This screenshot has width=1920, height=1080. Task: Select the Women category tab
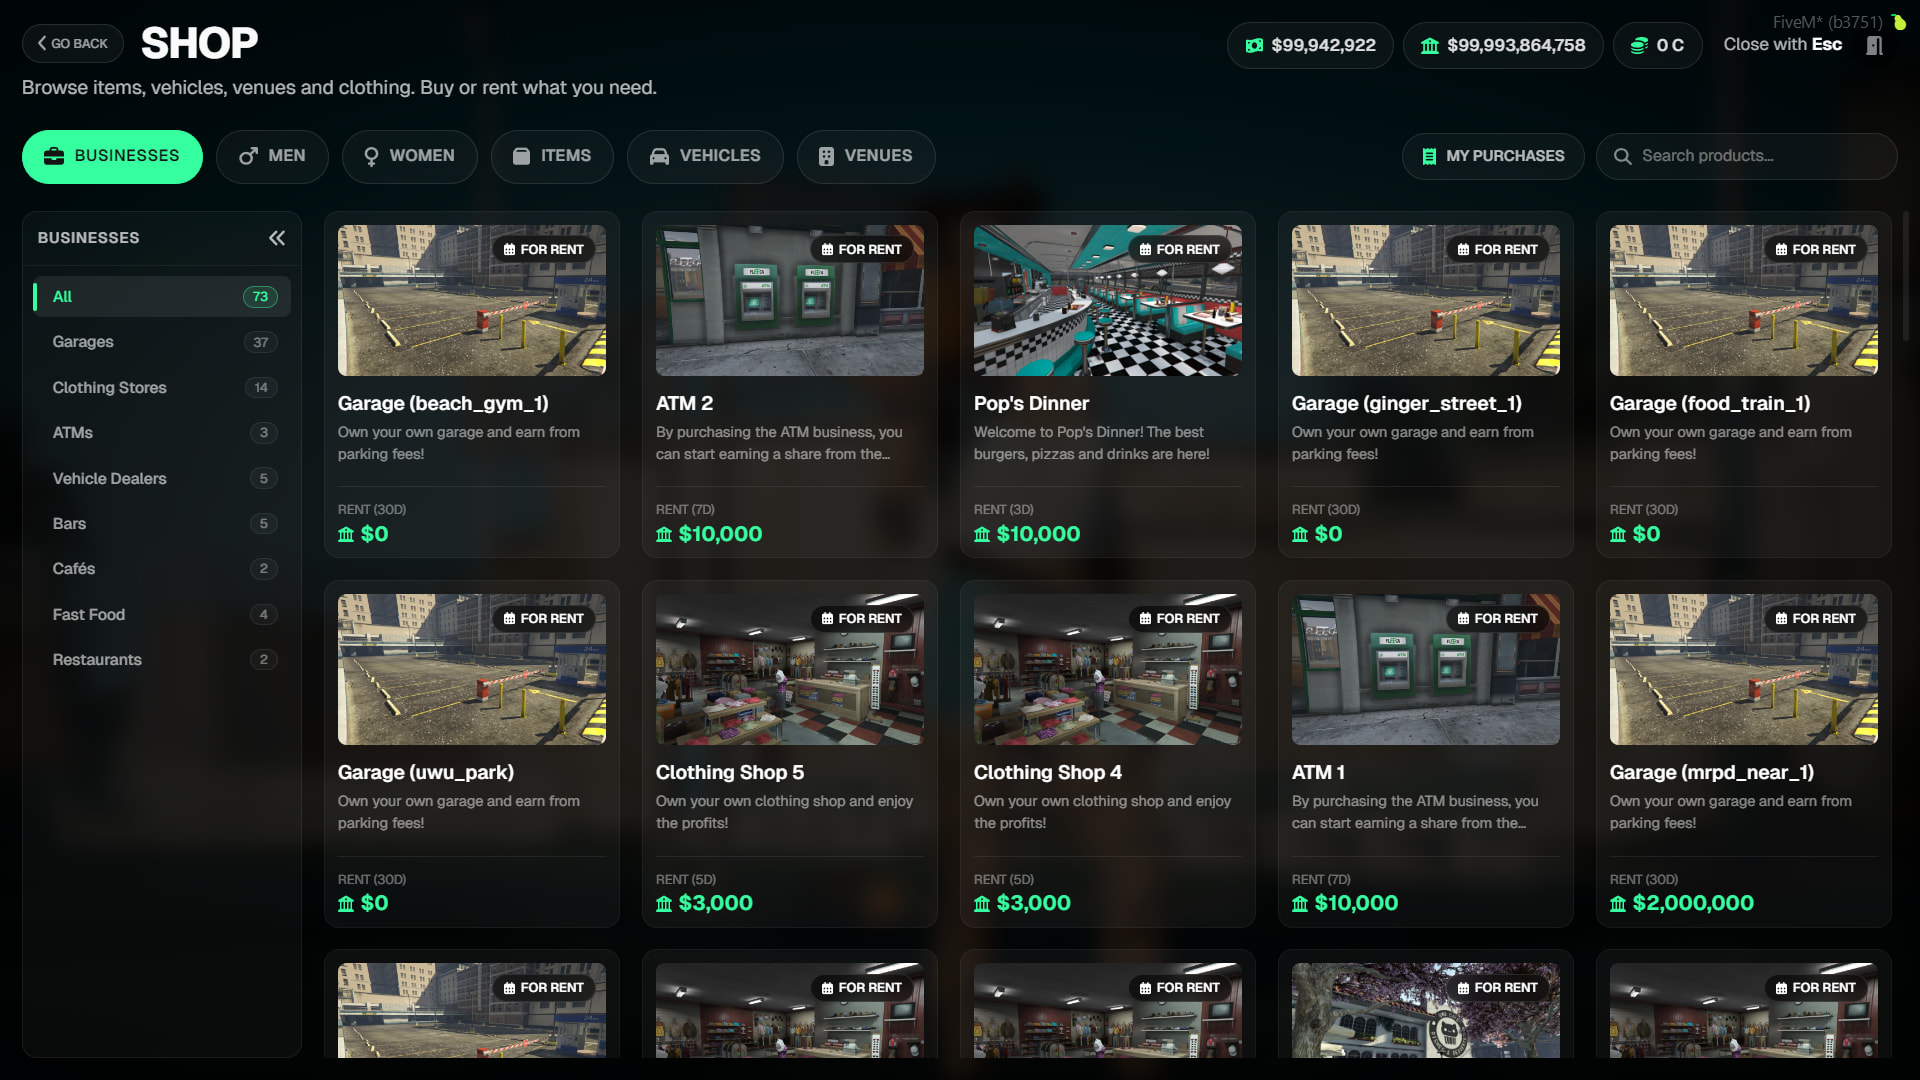[409, 156]
